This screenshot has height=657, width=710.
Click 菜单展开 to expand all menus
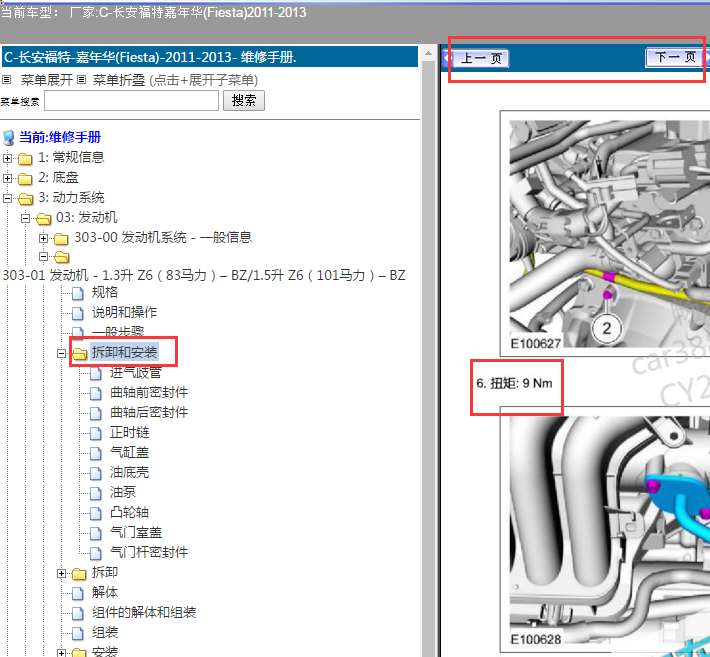[x=47, y=80]
